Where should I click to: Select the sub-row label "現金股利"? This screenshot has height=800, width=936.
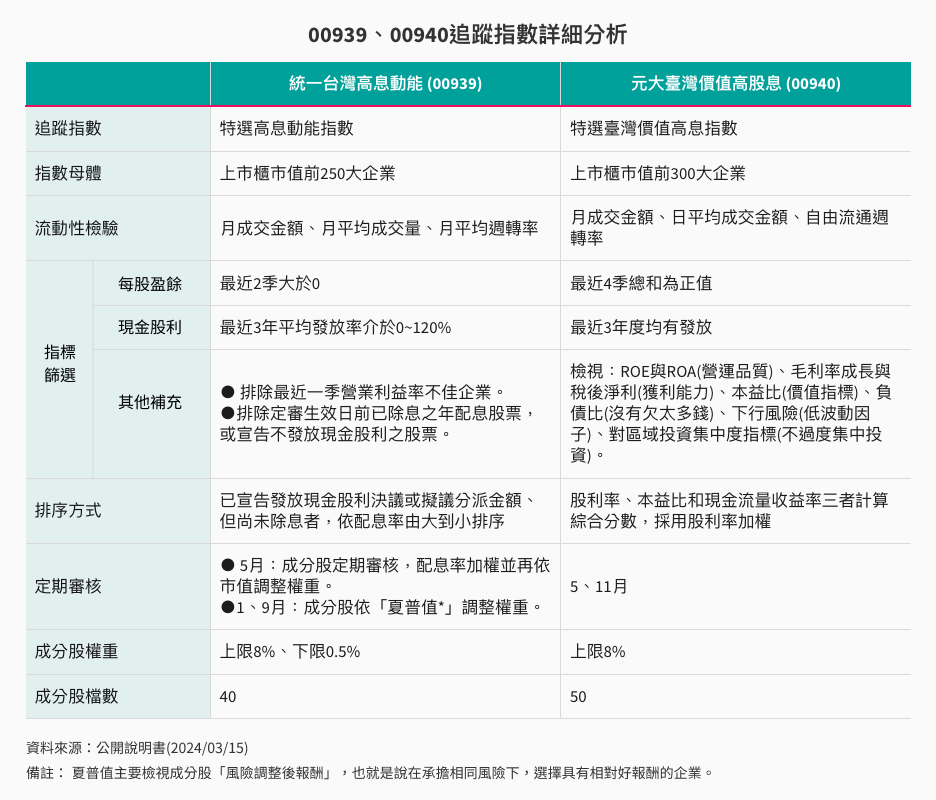pyautogui.click(x=150, y=327)
